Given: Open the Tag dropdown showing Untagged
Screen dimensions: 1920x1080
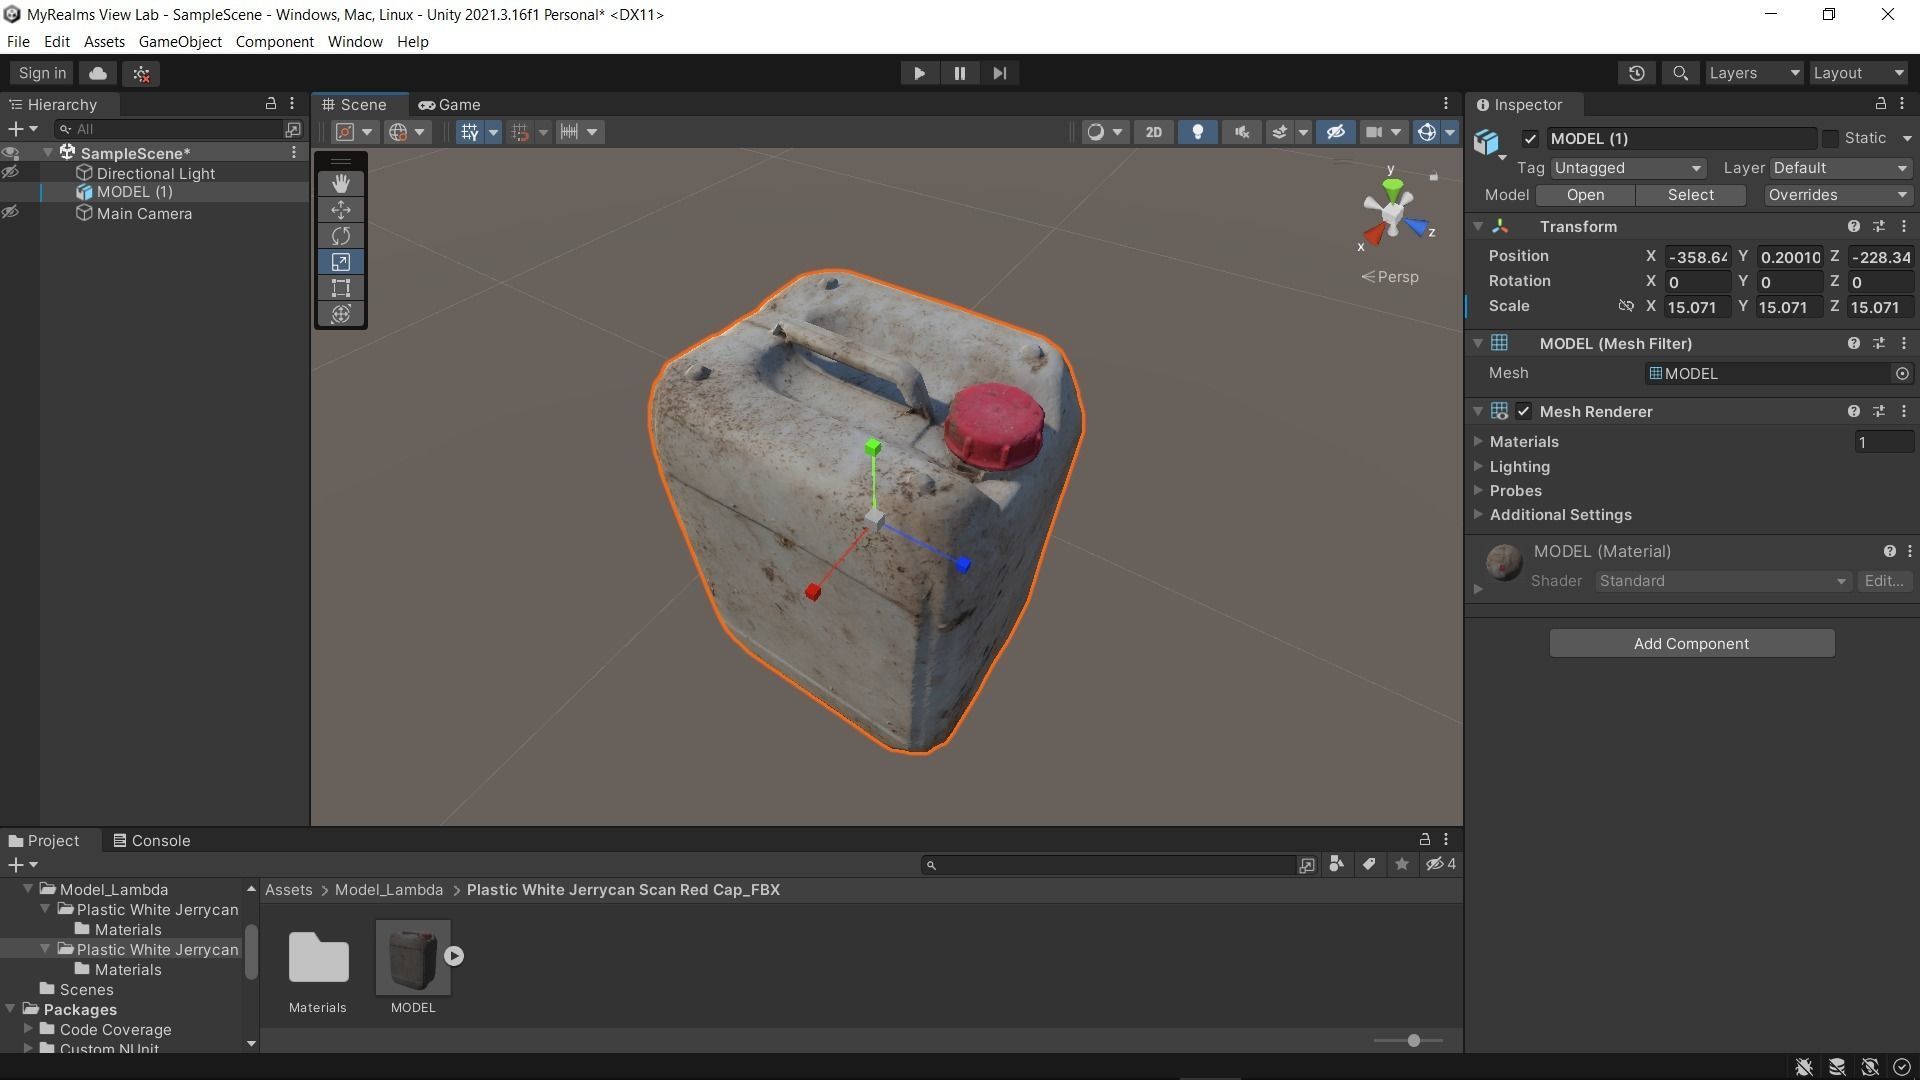Looking at the screenshot, I should point(1627,168).
